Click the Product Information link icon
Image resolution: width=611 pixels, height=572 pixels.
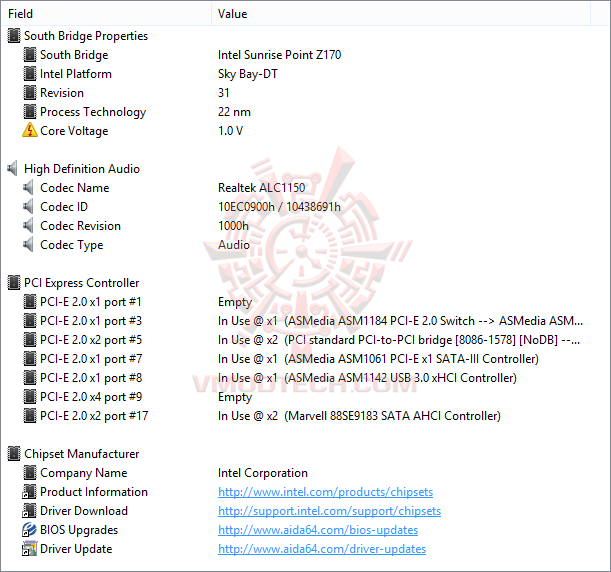tap(30, 492)
